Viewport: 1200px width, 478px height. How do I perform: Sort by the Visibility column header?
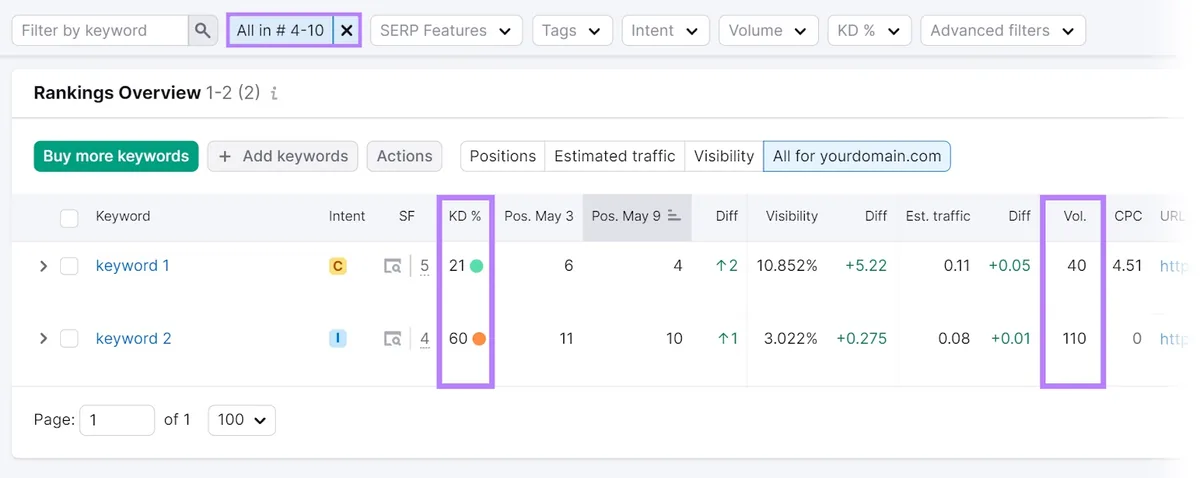[791, 216]
